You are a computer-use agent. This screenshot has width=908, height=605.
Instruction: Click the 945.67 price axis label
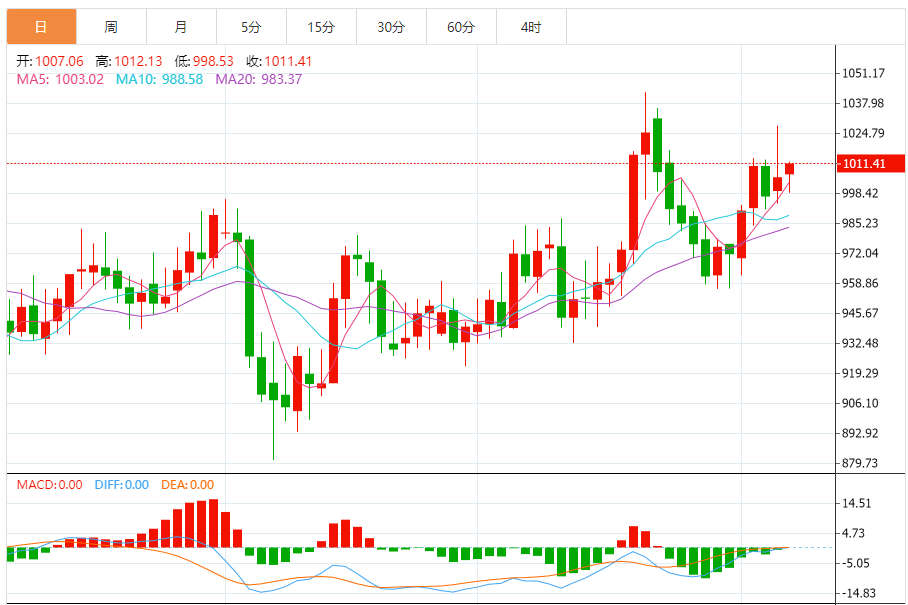point(860,313)
